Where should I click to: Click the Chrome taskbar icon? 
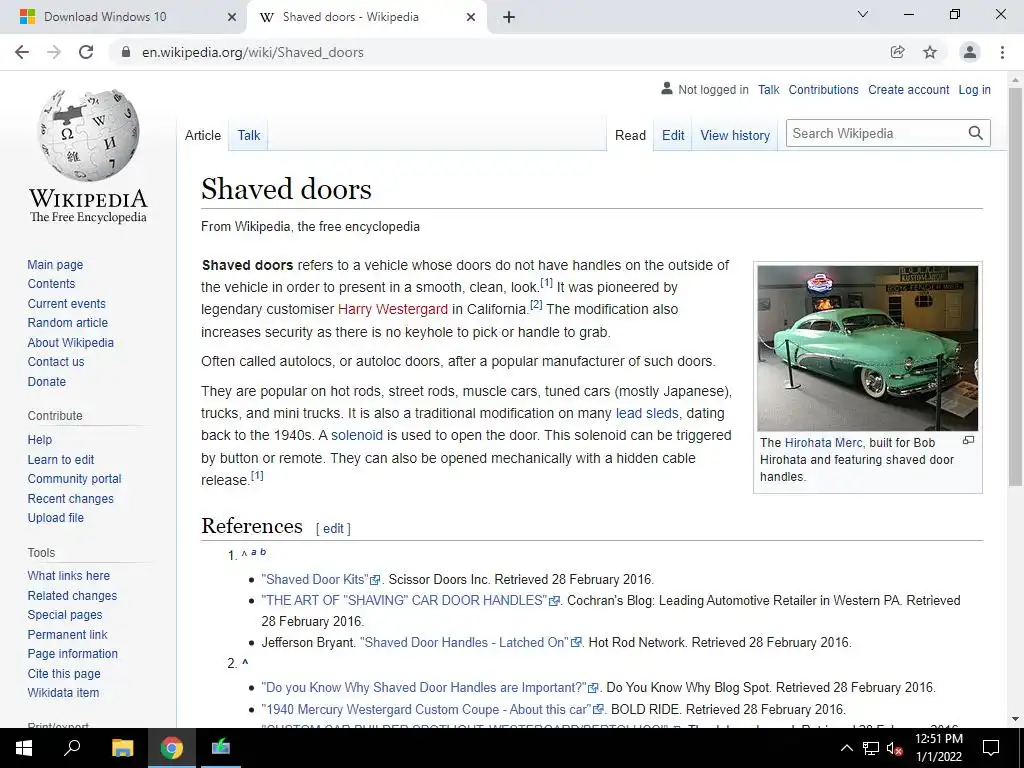pyautogui.click(x=172, y=748)
